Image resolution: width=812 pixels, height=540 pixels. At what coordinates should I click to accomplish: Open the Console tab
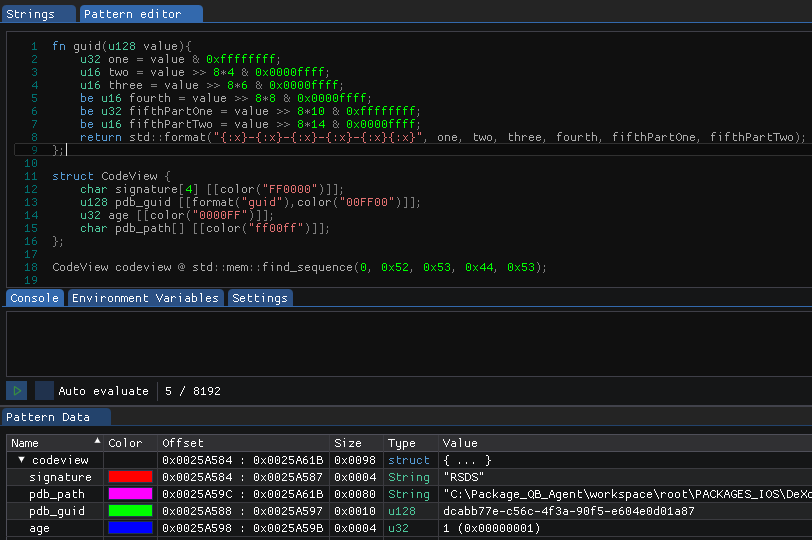coord(34,298)
